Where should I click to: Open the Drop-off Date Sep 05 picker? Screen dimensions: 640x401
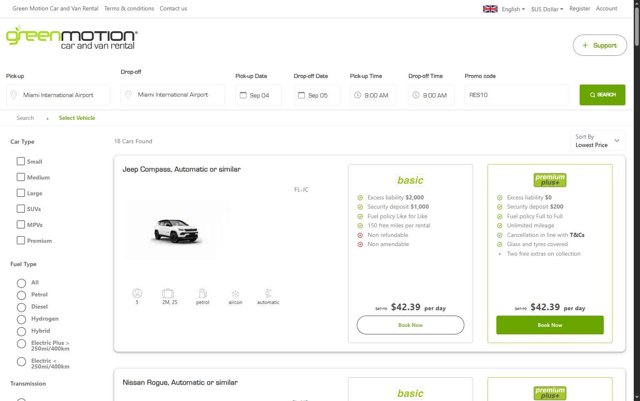click(317, 95)
